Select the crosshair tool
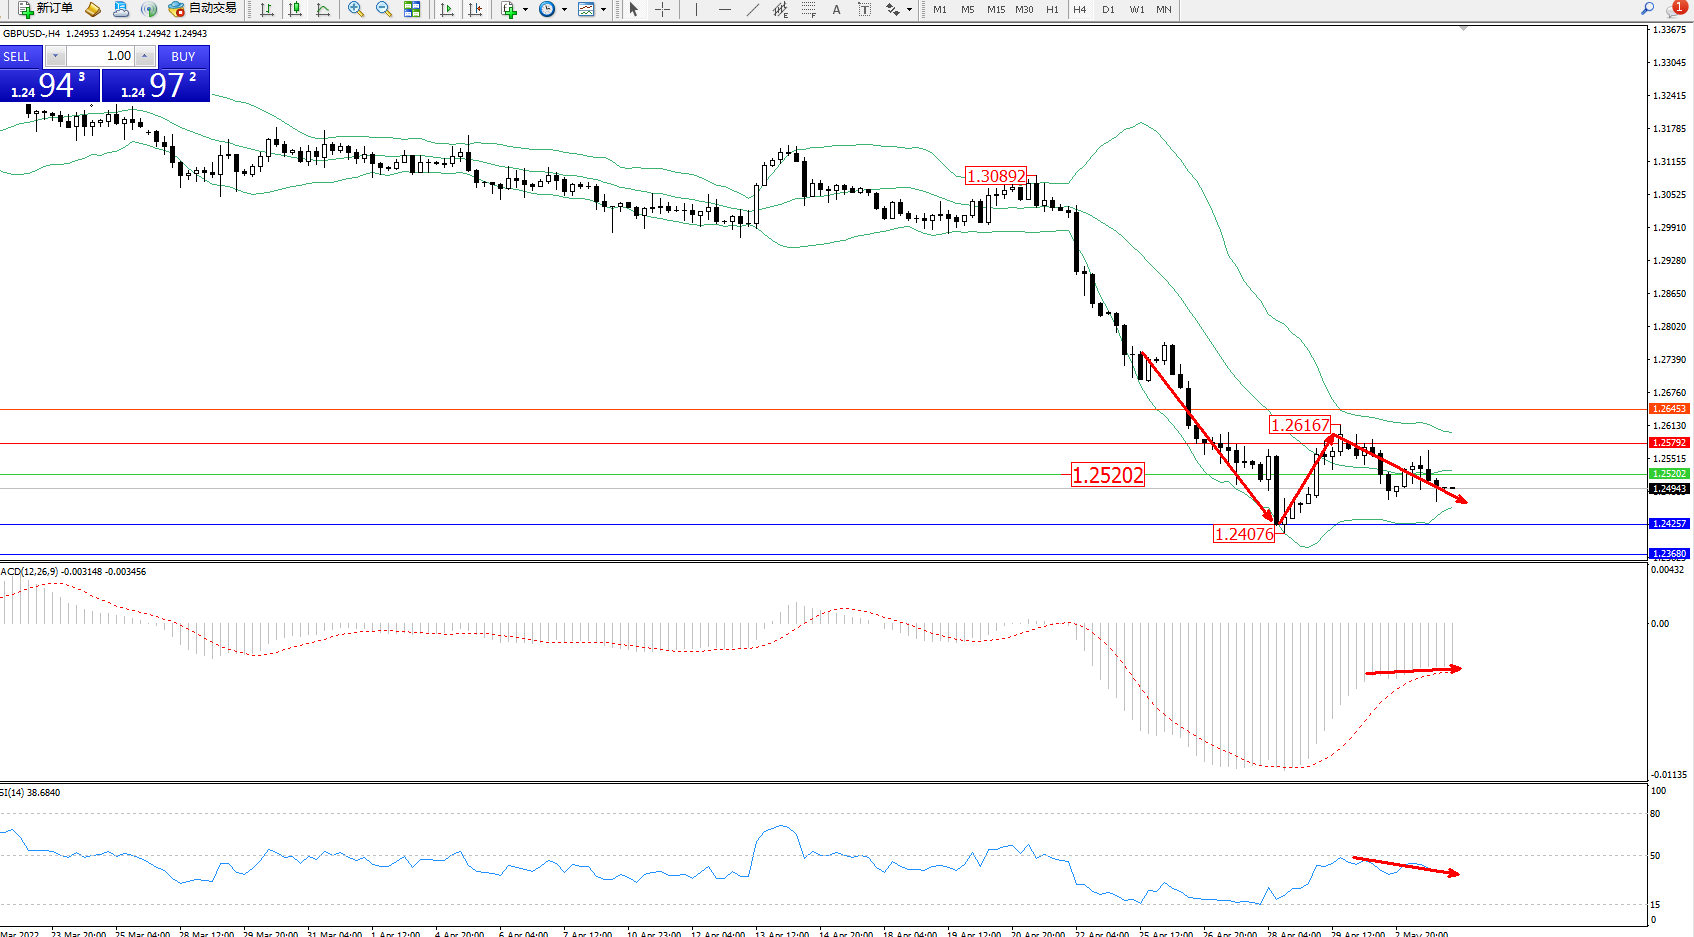This screenshot has width=1694, height=937. 662,9
